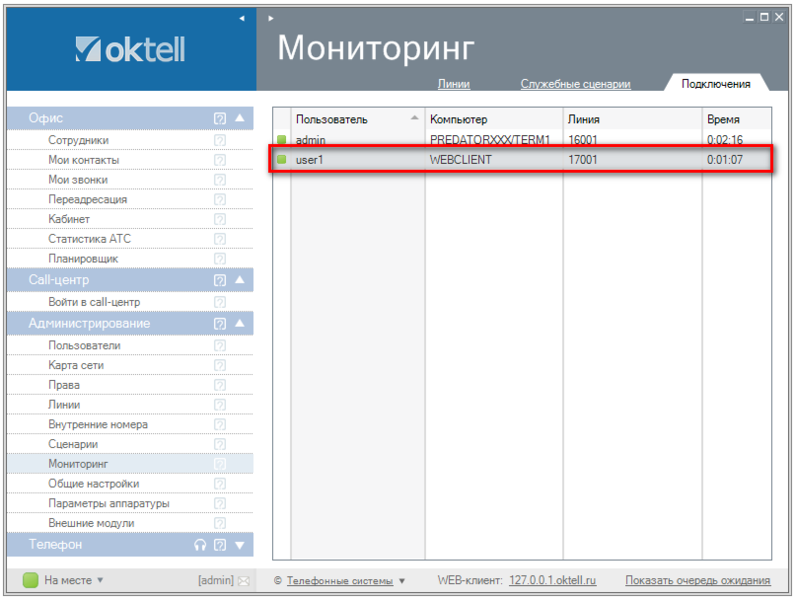Click the help icon in Администрирование header

click(x=220, y=324)
